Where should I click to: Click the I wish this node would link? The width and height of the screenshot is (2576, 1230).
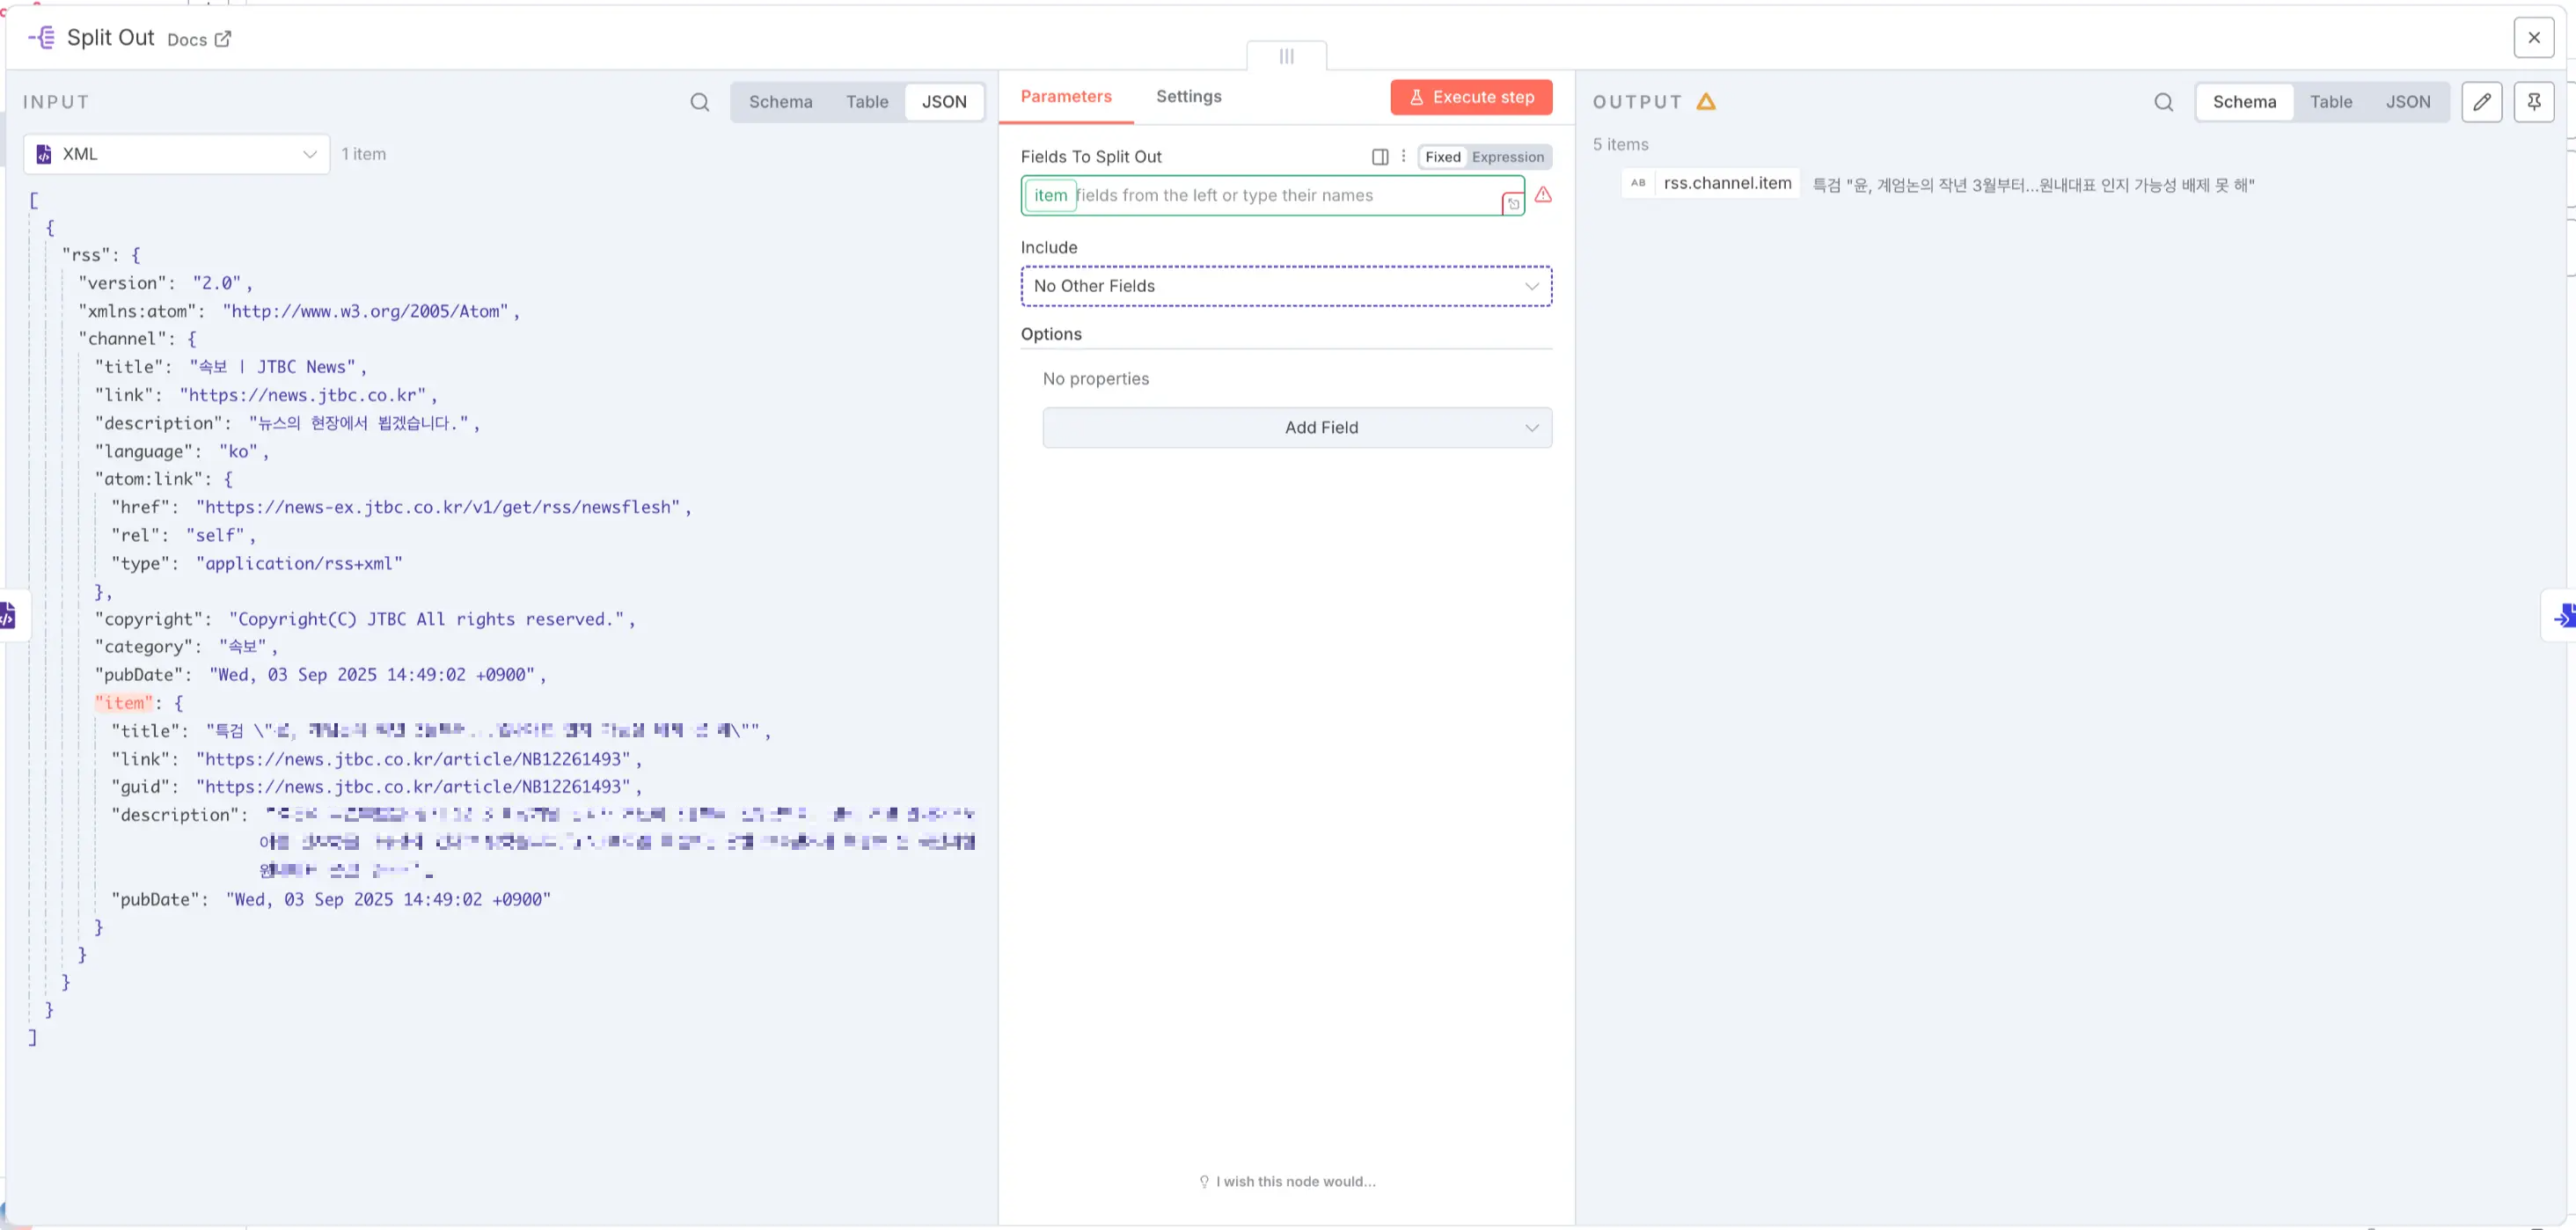pyautogui.click(x=1293, y=1181)
